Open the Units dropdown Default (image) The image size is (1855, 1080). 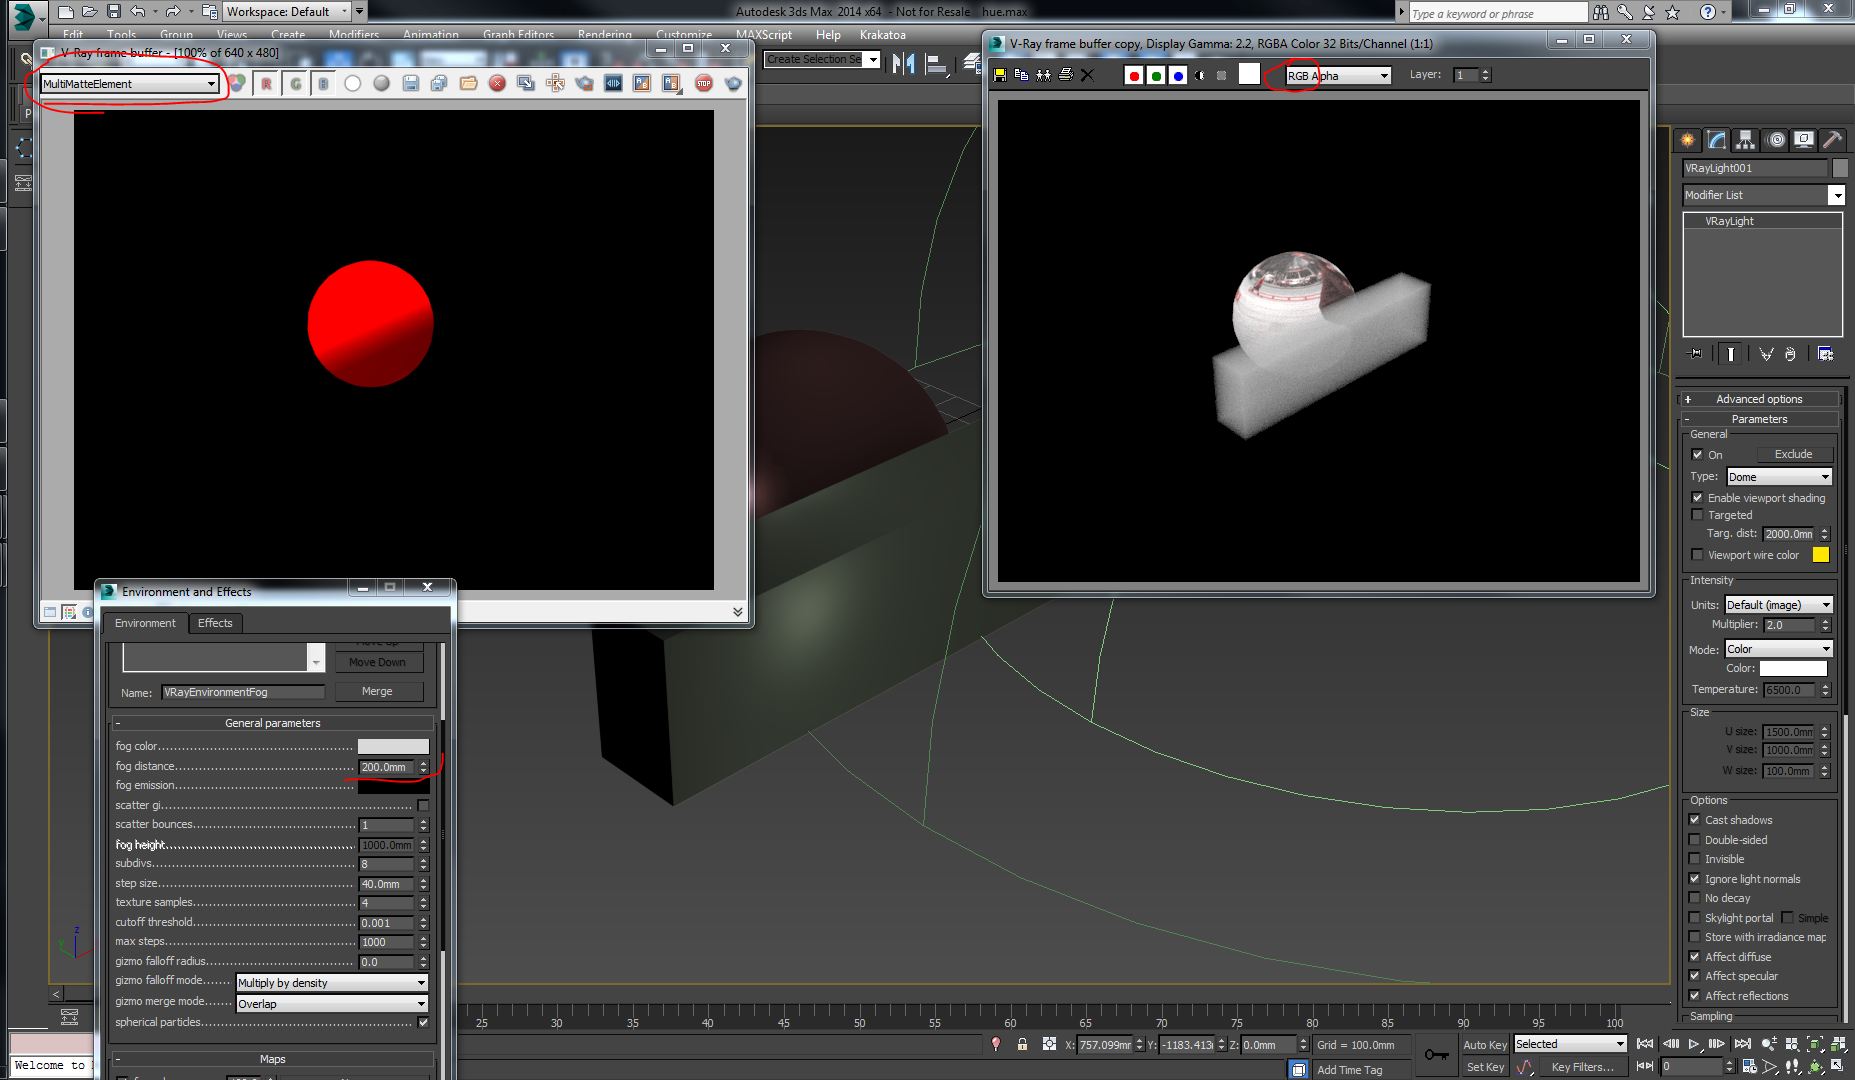[x=1778, y=605]
